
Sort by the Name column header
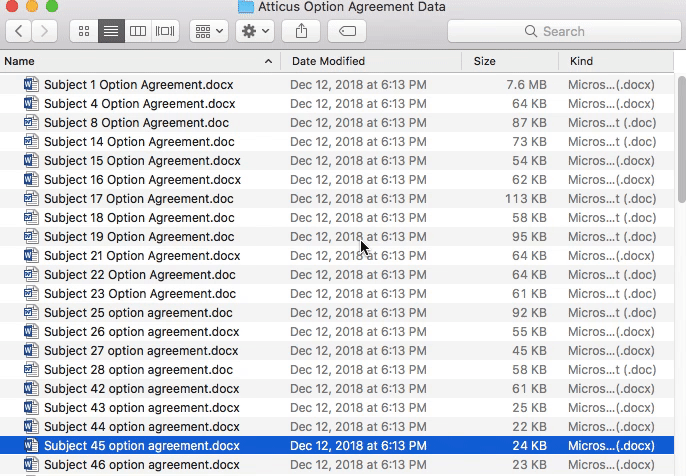point(140,61)
